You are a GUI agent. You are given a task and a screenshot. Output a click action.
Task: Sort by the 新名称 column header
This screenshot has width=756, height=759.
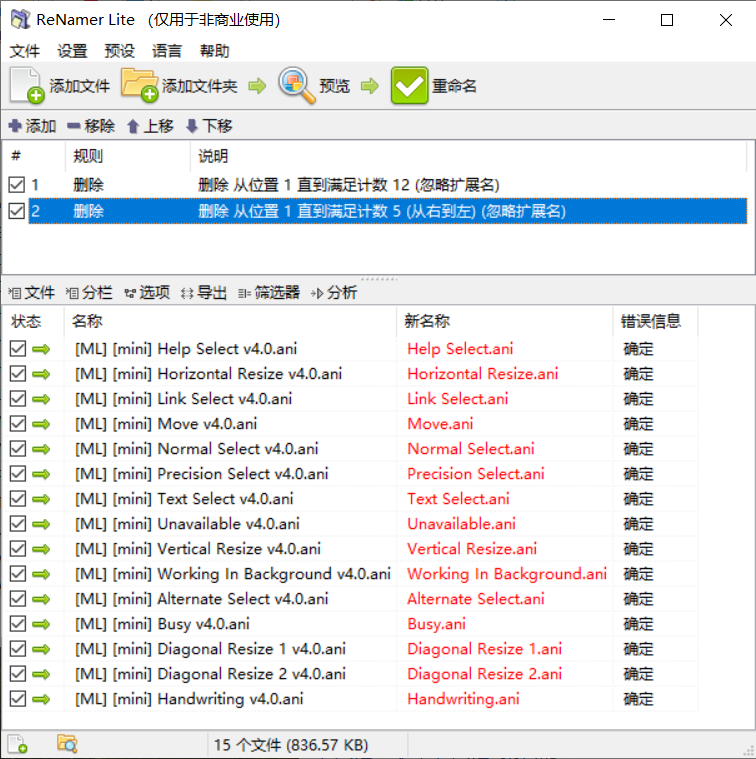505,321
